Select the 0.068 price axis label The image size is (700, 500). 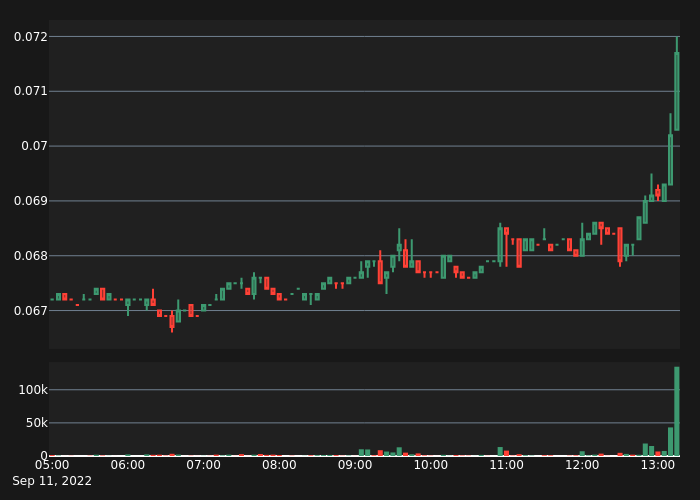tap(30, 256)
